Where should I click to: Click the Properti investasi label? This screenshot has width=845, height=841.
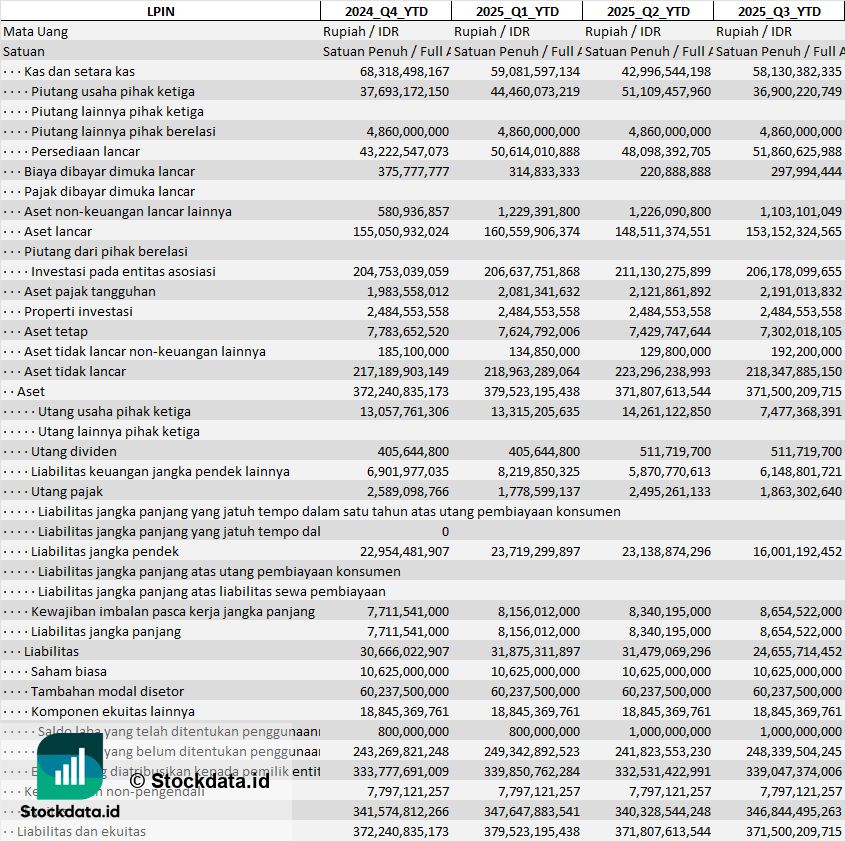click(x=78, y=311)
